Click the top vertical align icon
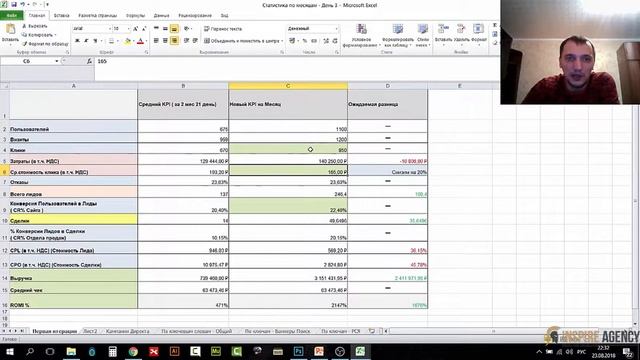640x360 pixels. [156, 29]
